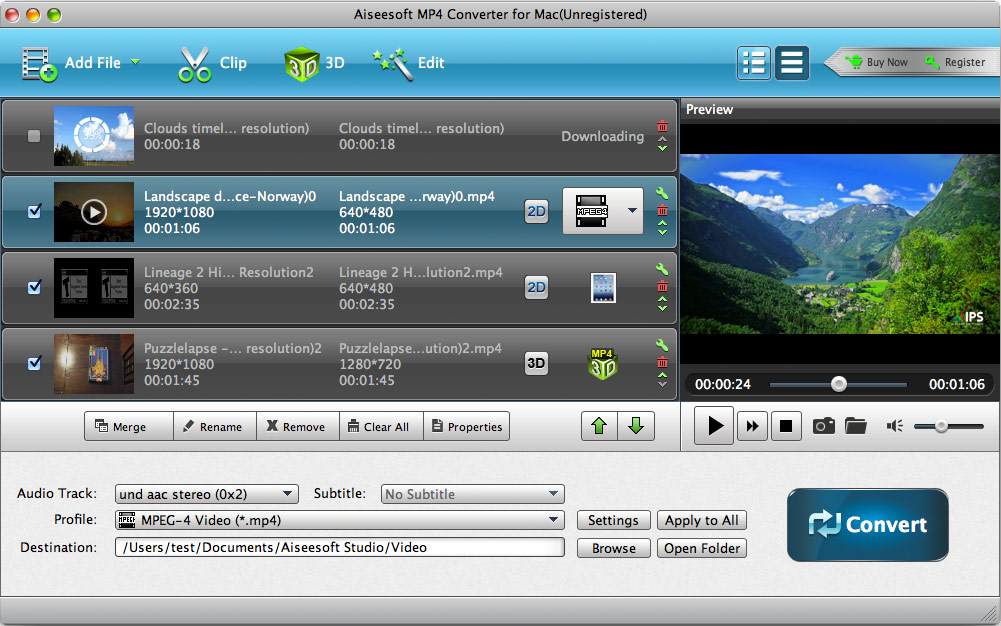Screen dimensions: 1001x626
Task: Open the Clip scissors tool
Action: click(x=212, y=64)
